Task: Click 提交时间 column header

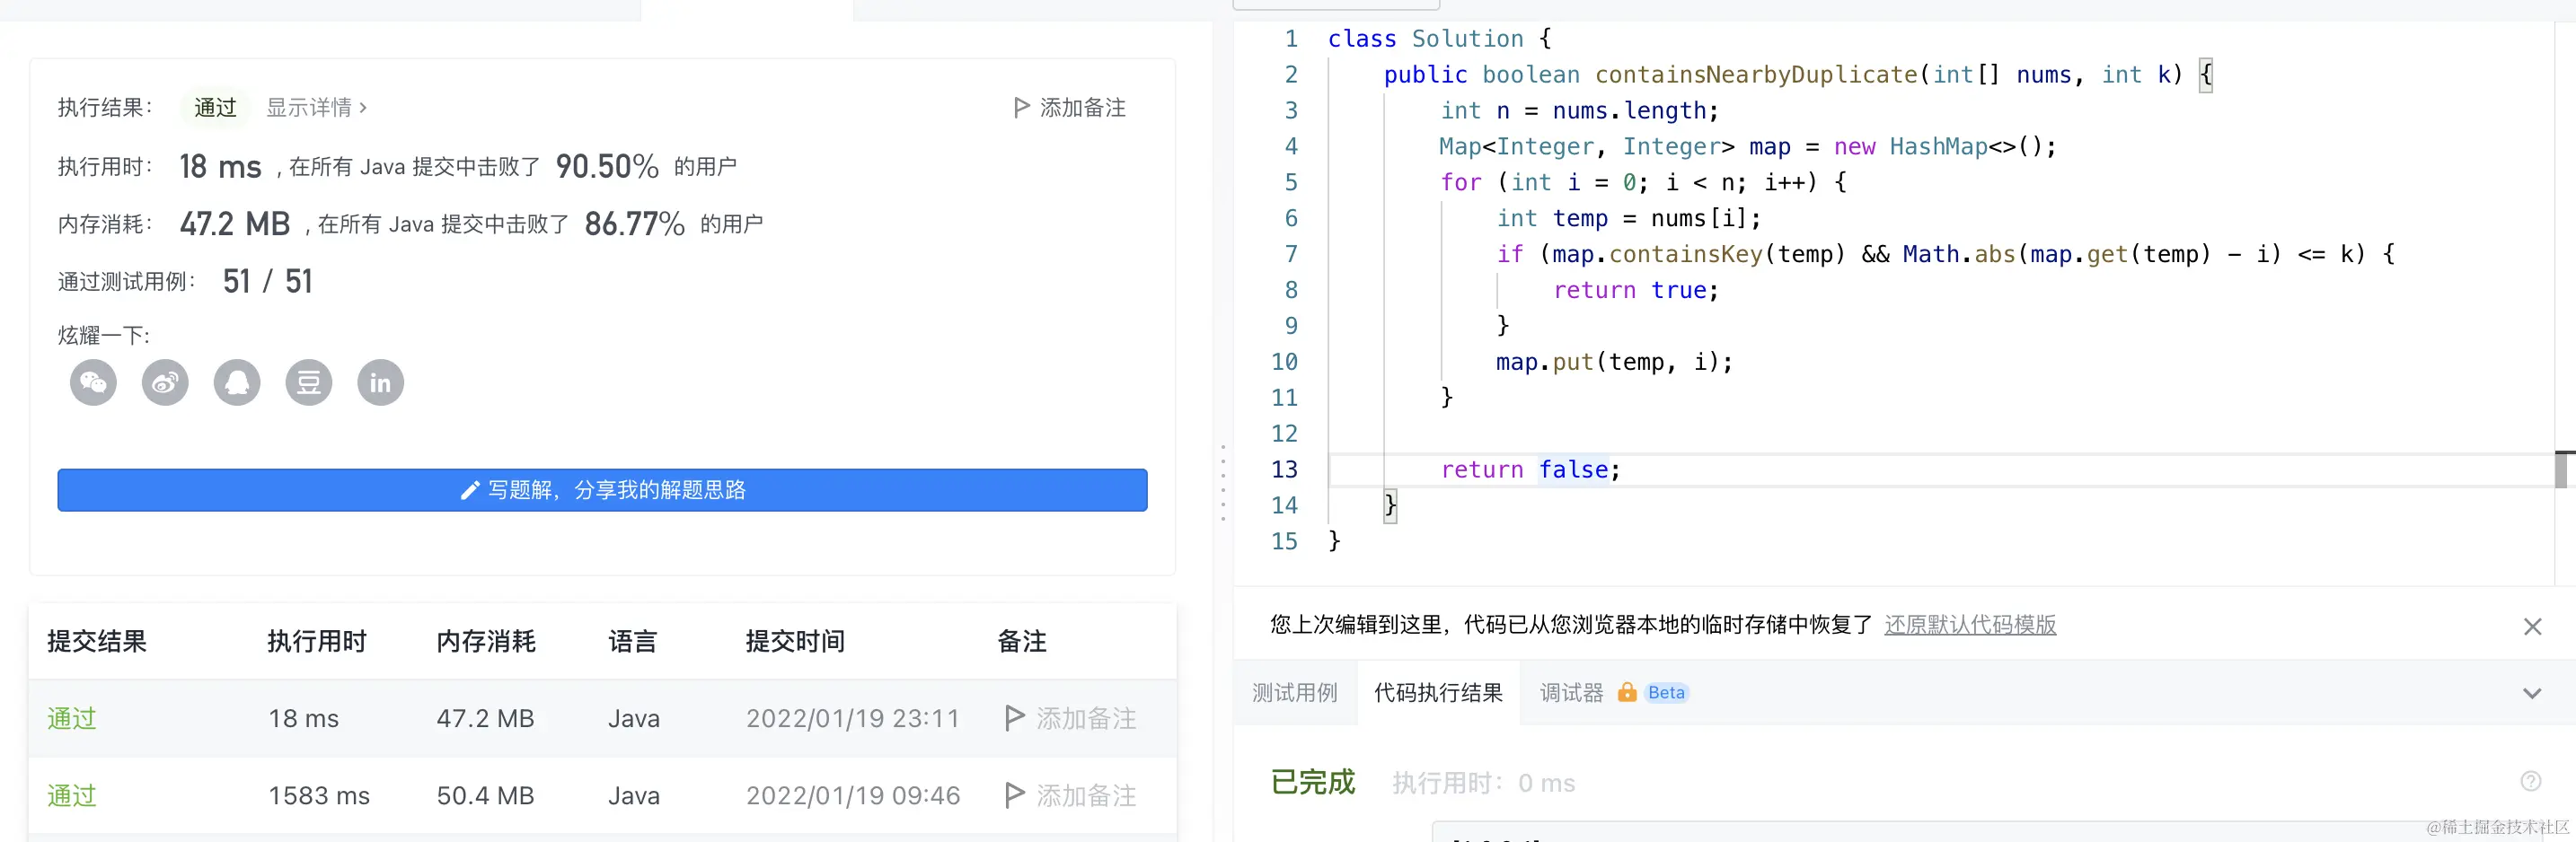Action: click(x=795, y=641)
